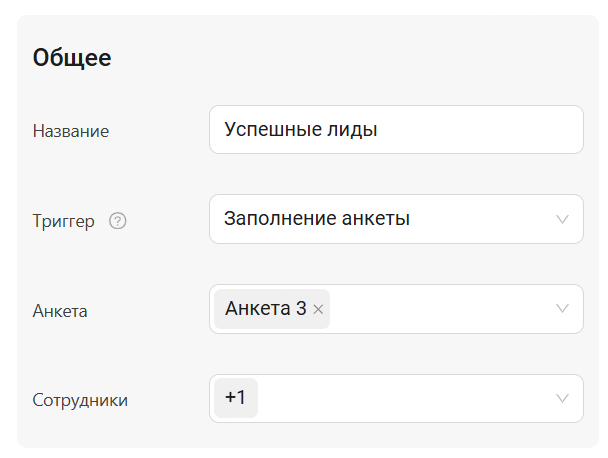Click the Название input field
This screenshot has width=608, height=458.
pyautogui.click(x=395, y=130)
